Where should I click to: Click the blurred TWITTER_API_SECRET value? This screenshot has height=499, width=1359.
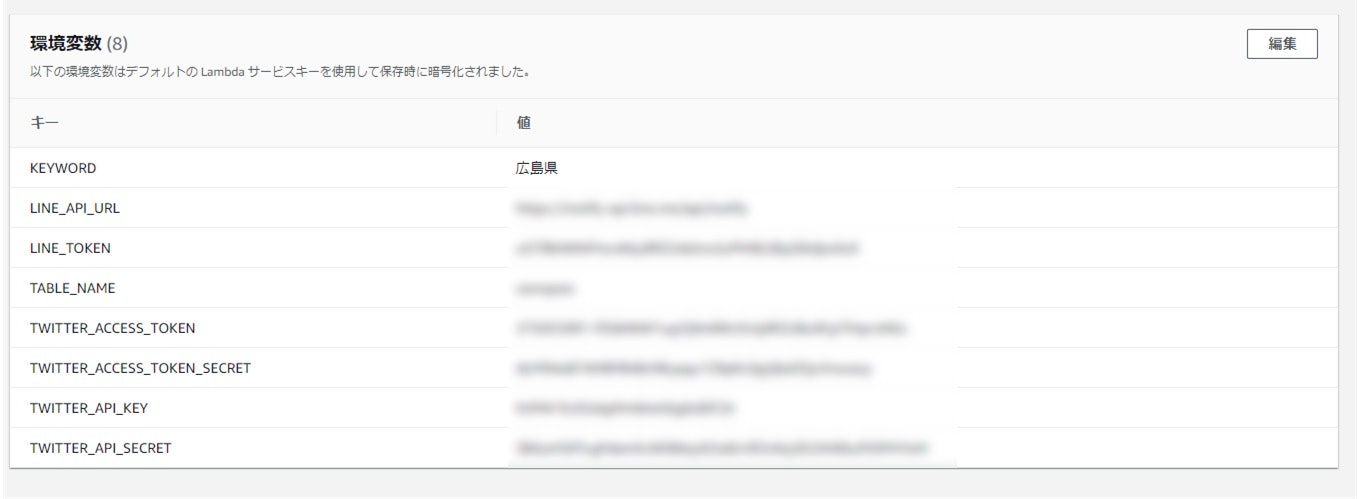click(x=722, y=448)
